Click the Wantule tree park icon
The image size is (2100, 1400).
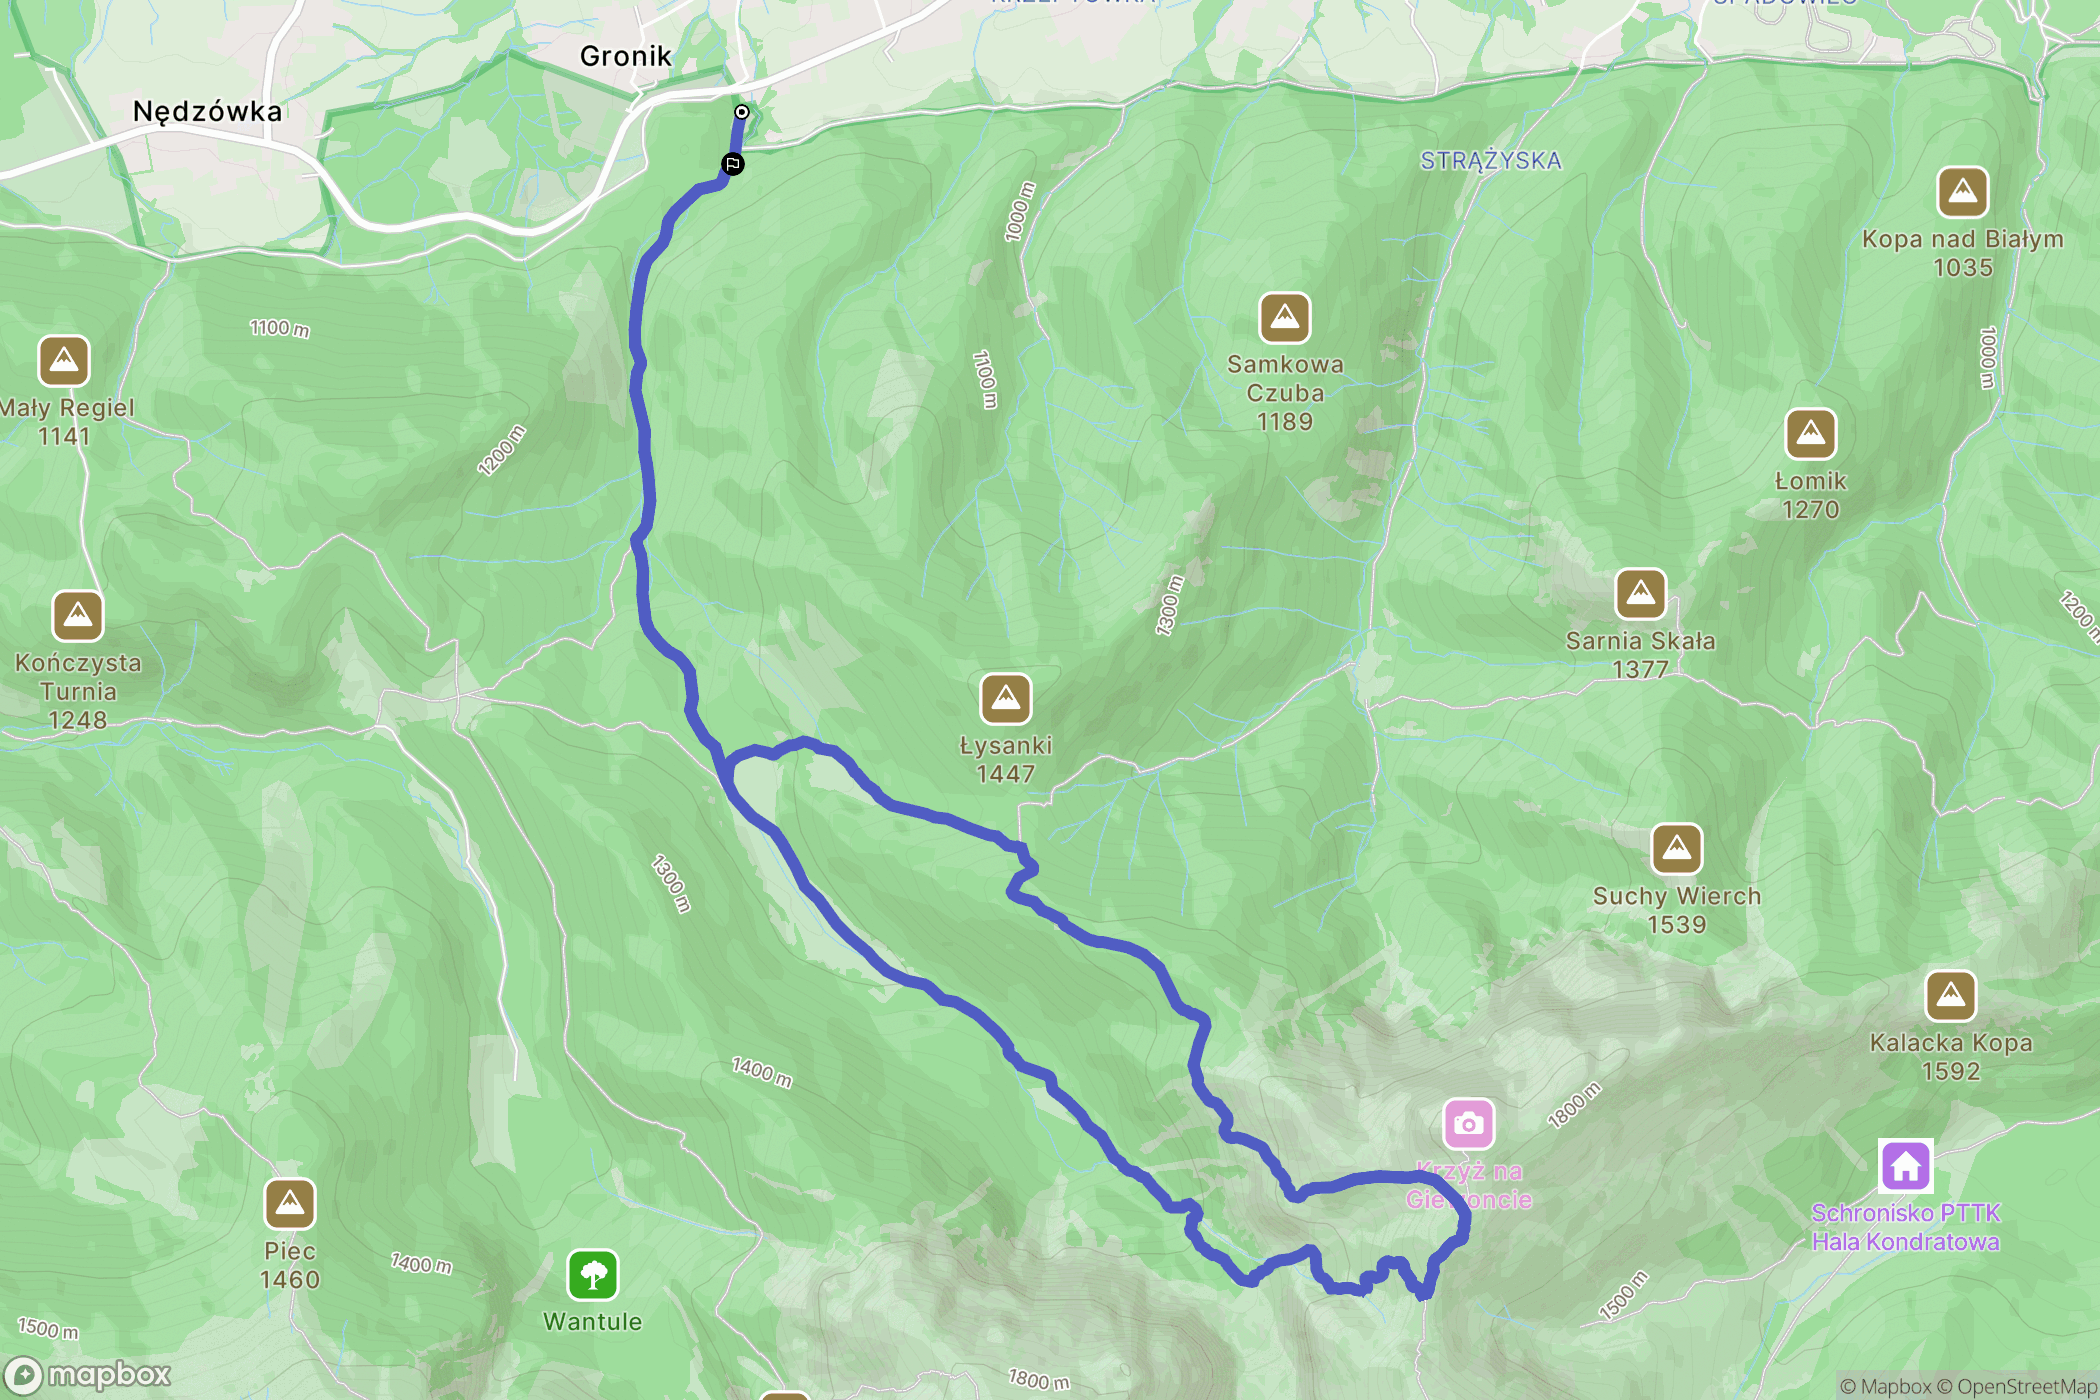click(x=593, y=1276)
